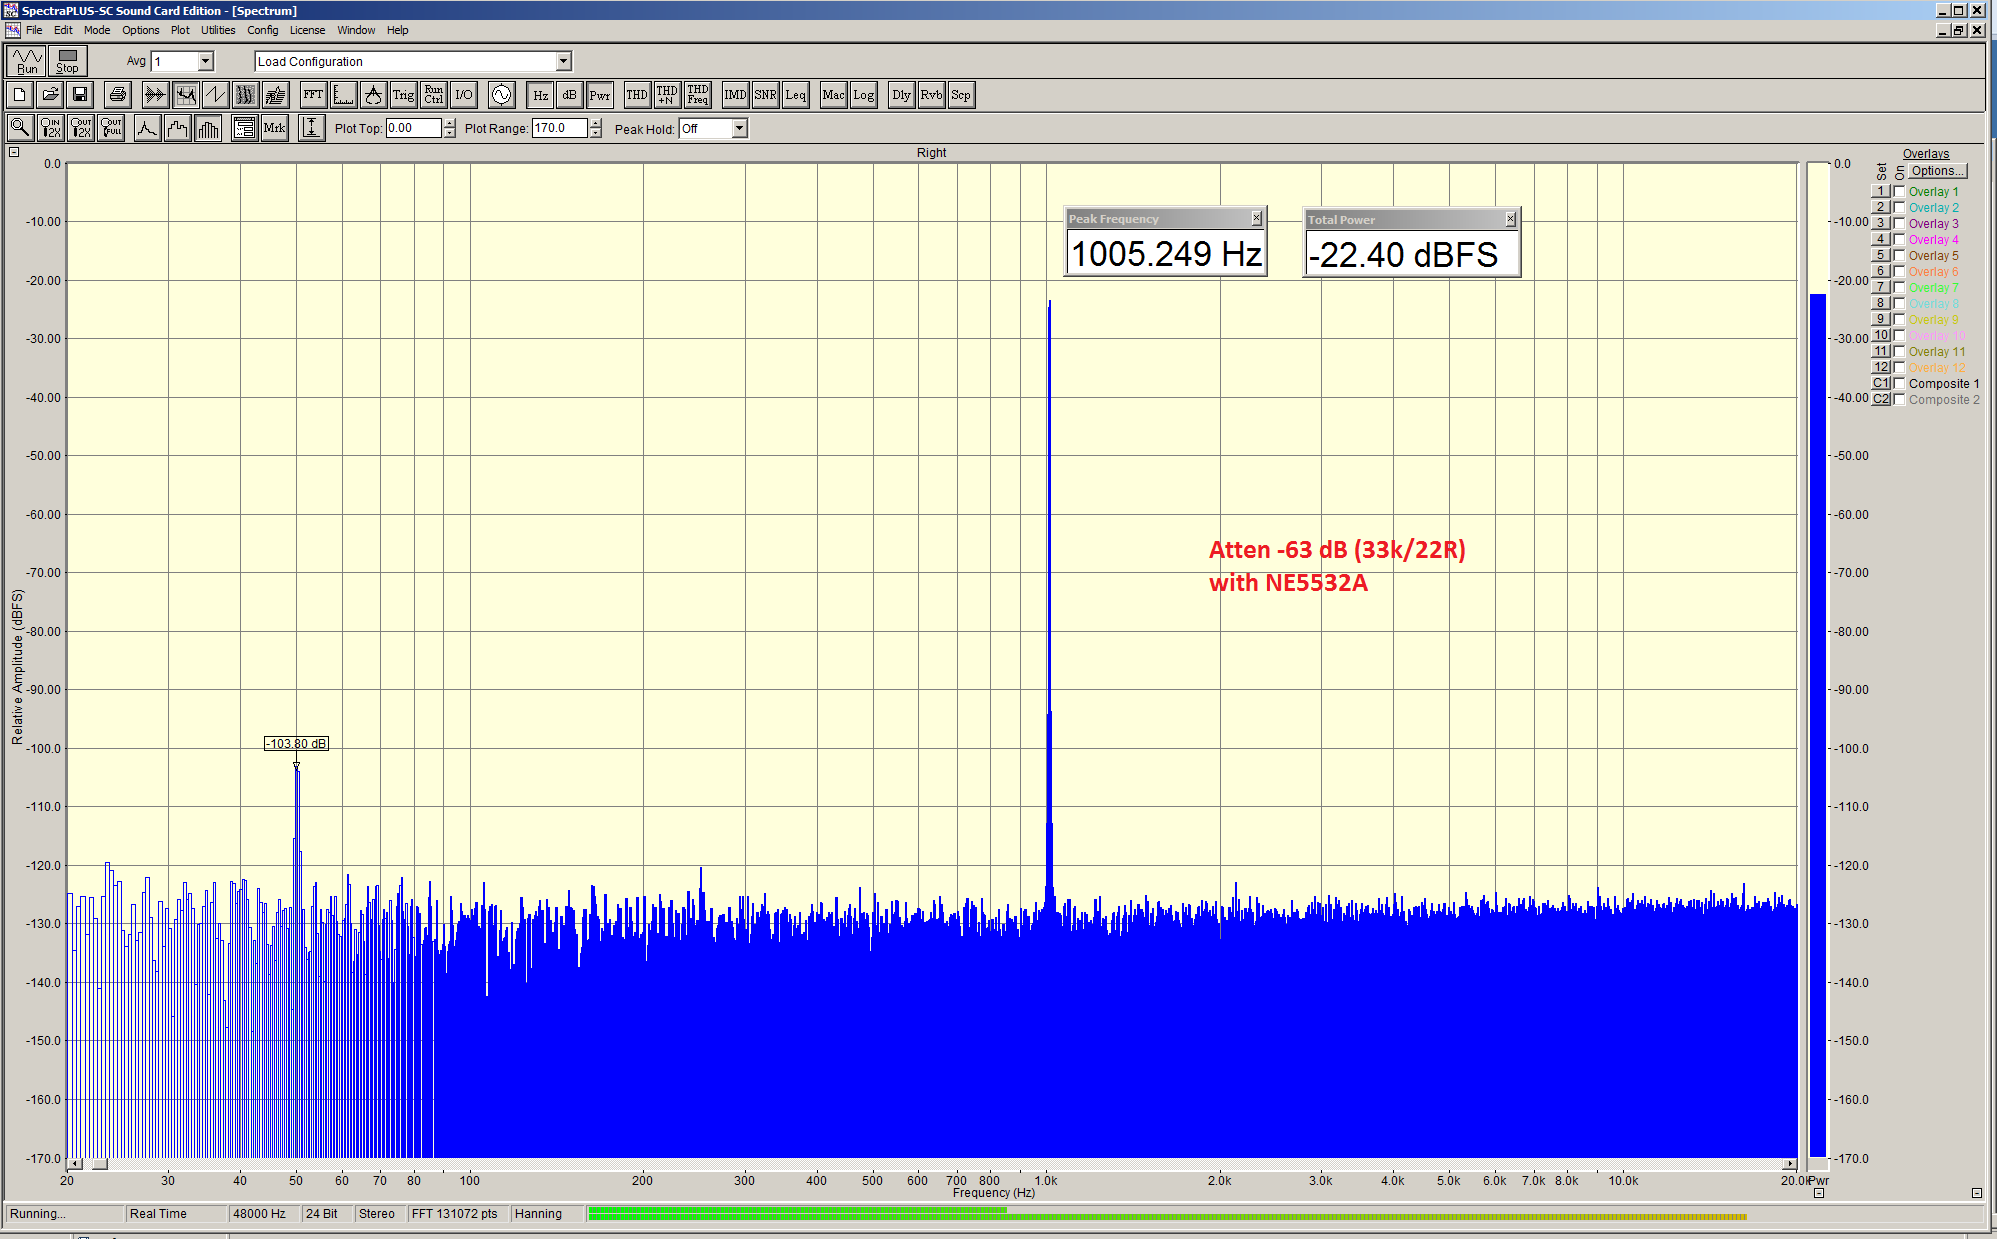
Task: Click the Stop analyzer button
Action: tap(67, 61)
